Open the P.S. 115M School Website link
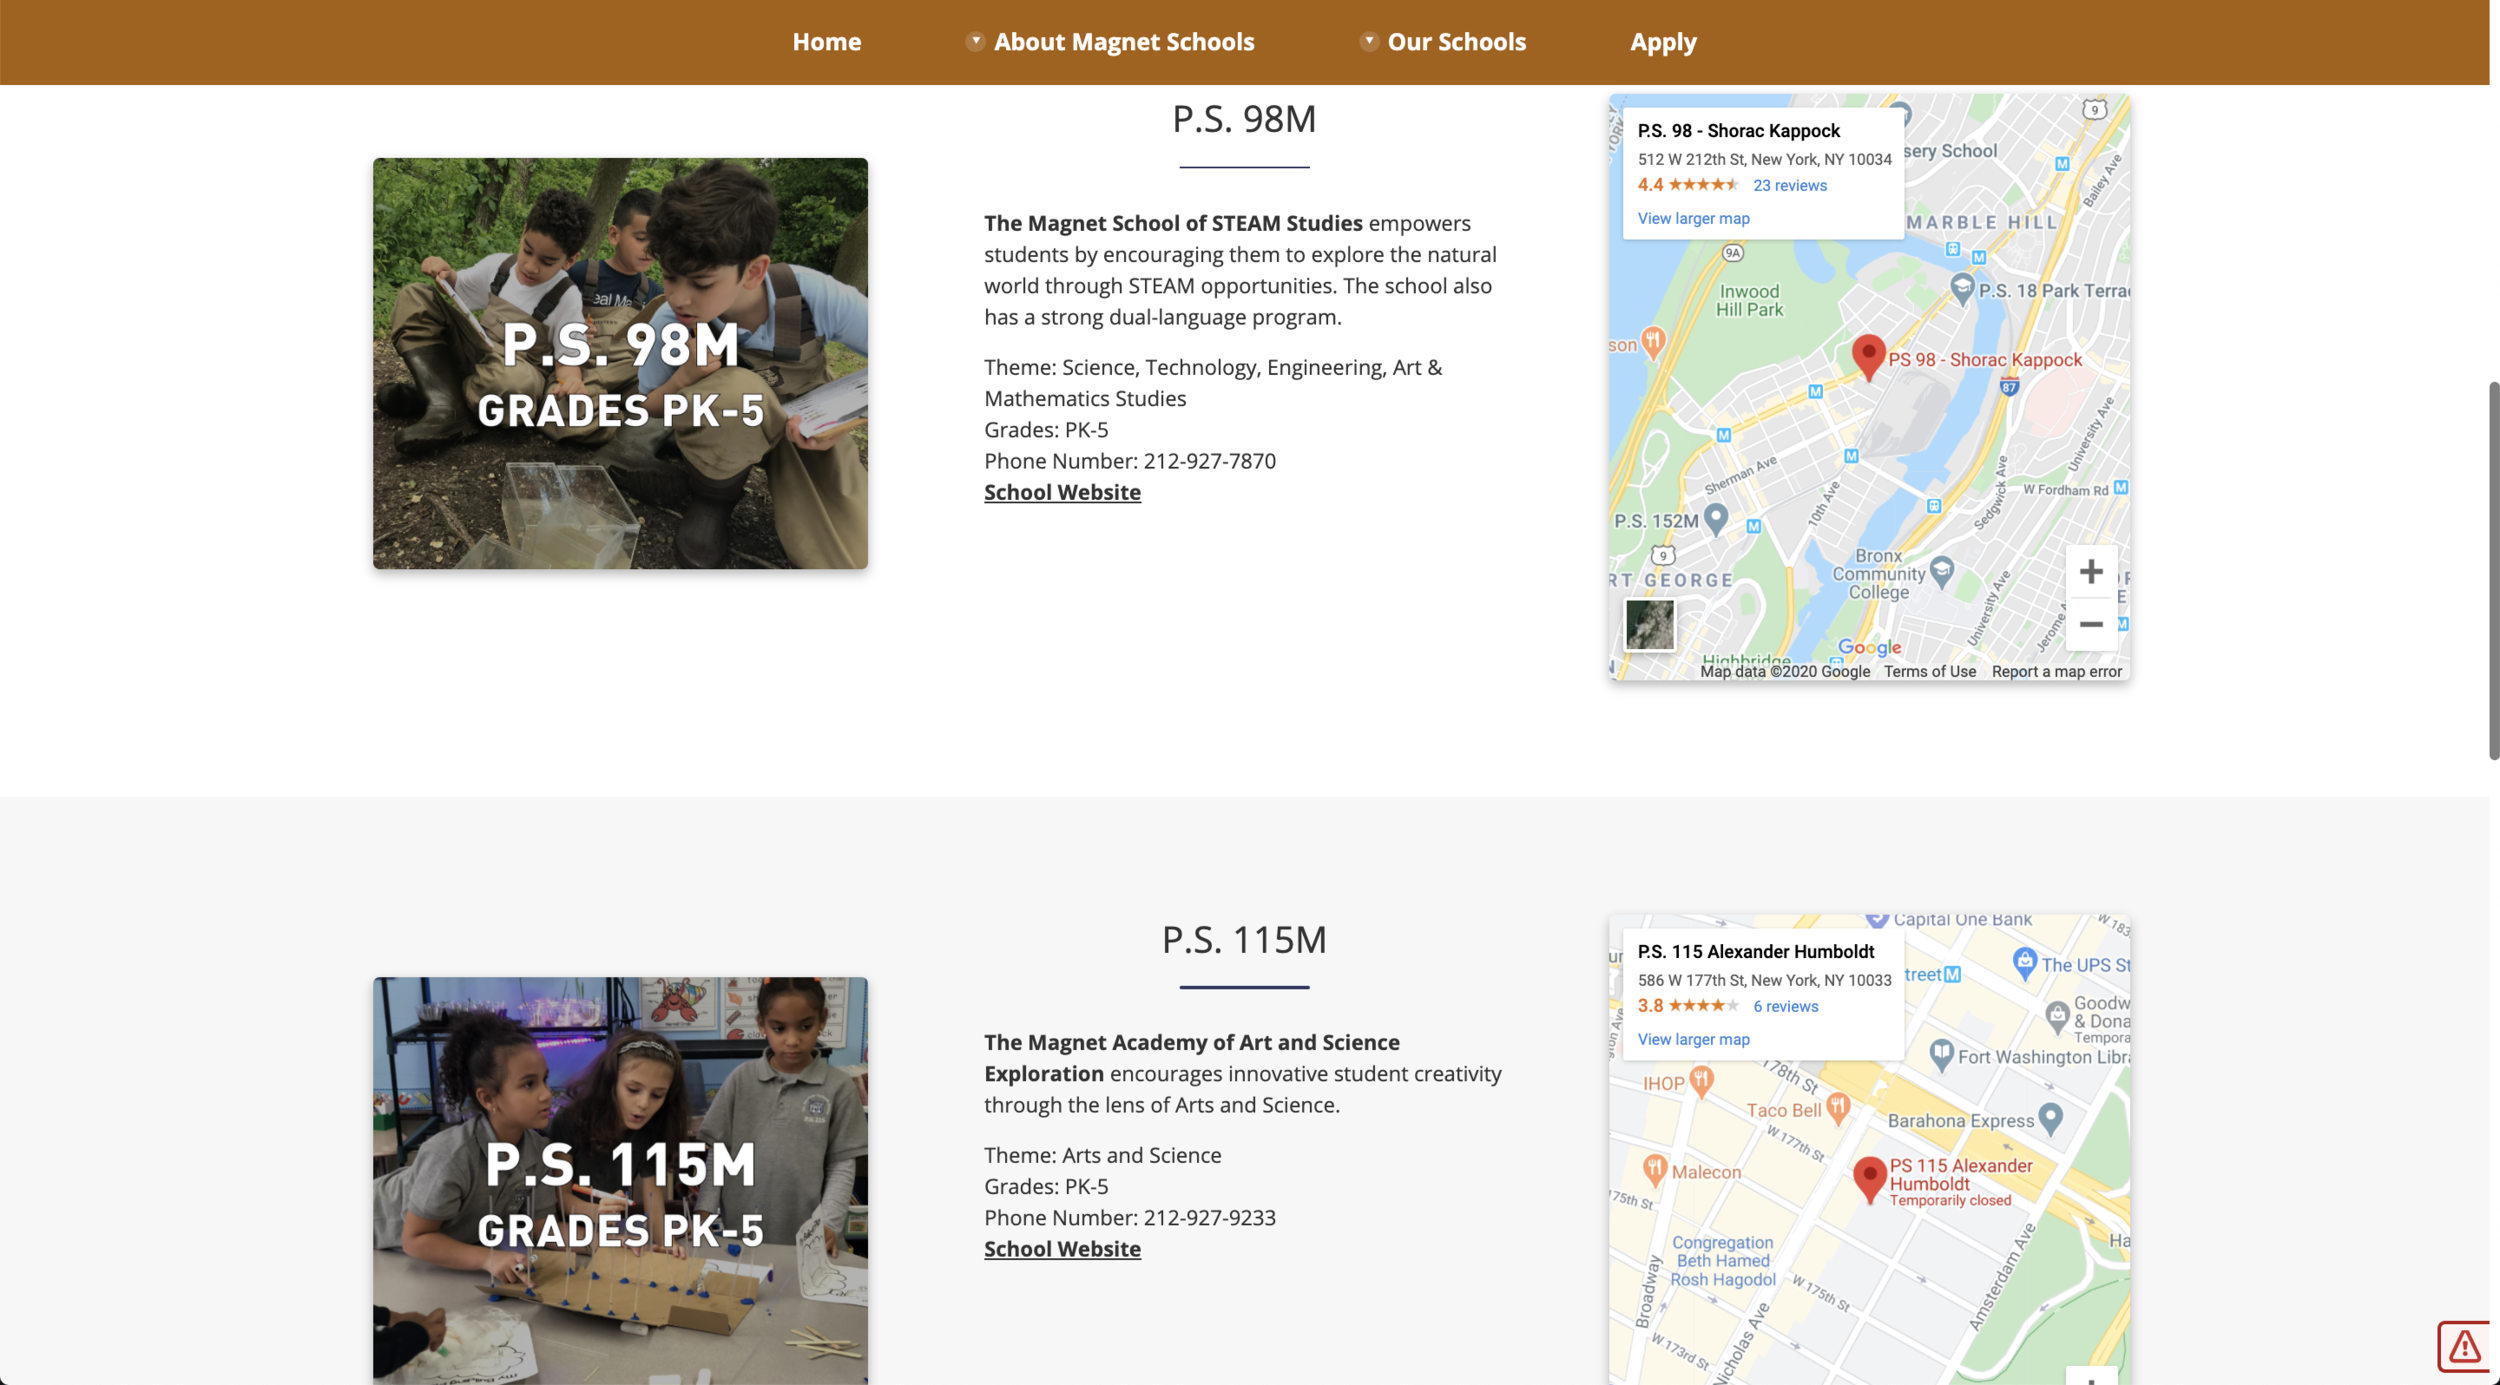 pyautogui.click(x=1062, y=1249)
